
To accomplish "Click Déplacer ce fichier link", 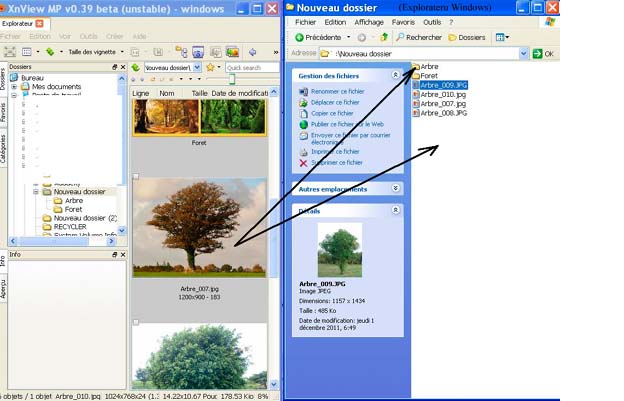I will point(335,102).
